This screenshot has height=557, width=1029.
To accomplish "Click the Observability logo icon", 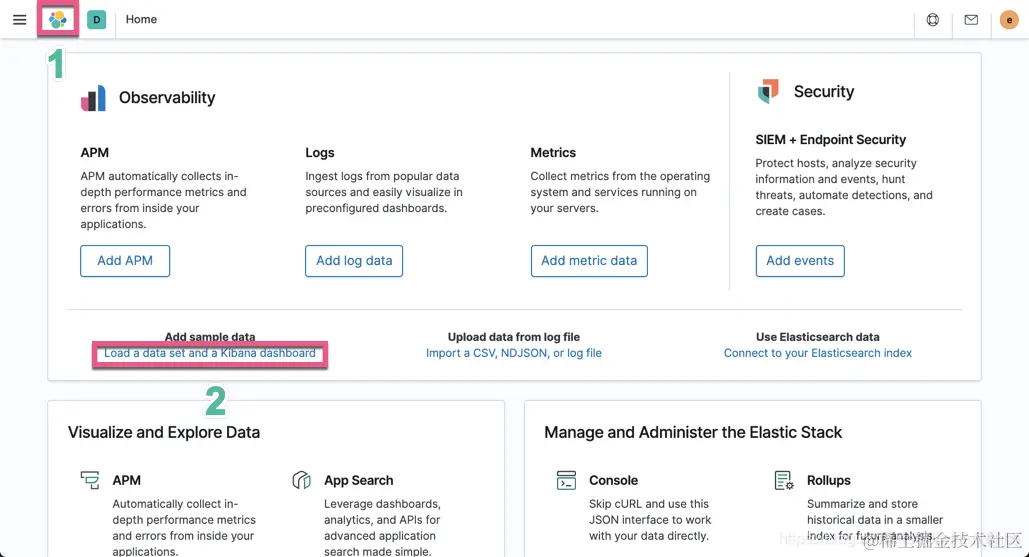I will [x=93, y=98].
